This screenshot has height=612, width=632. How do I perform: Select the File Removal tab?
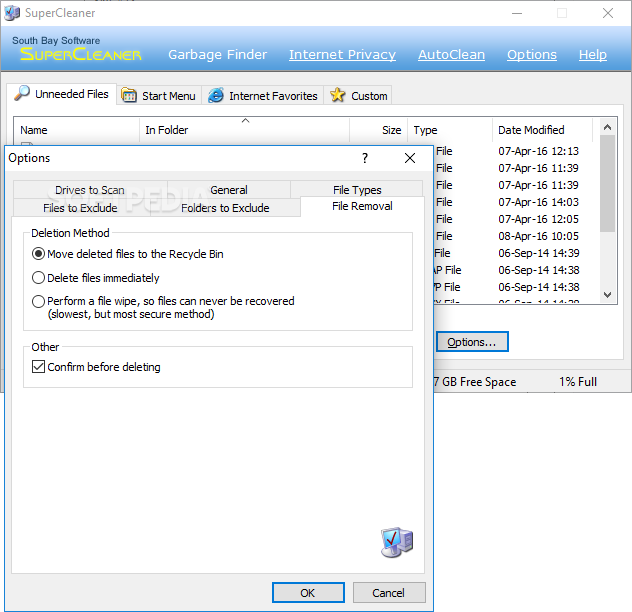point(362,206)
